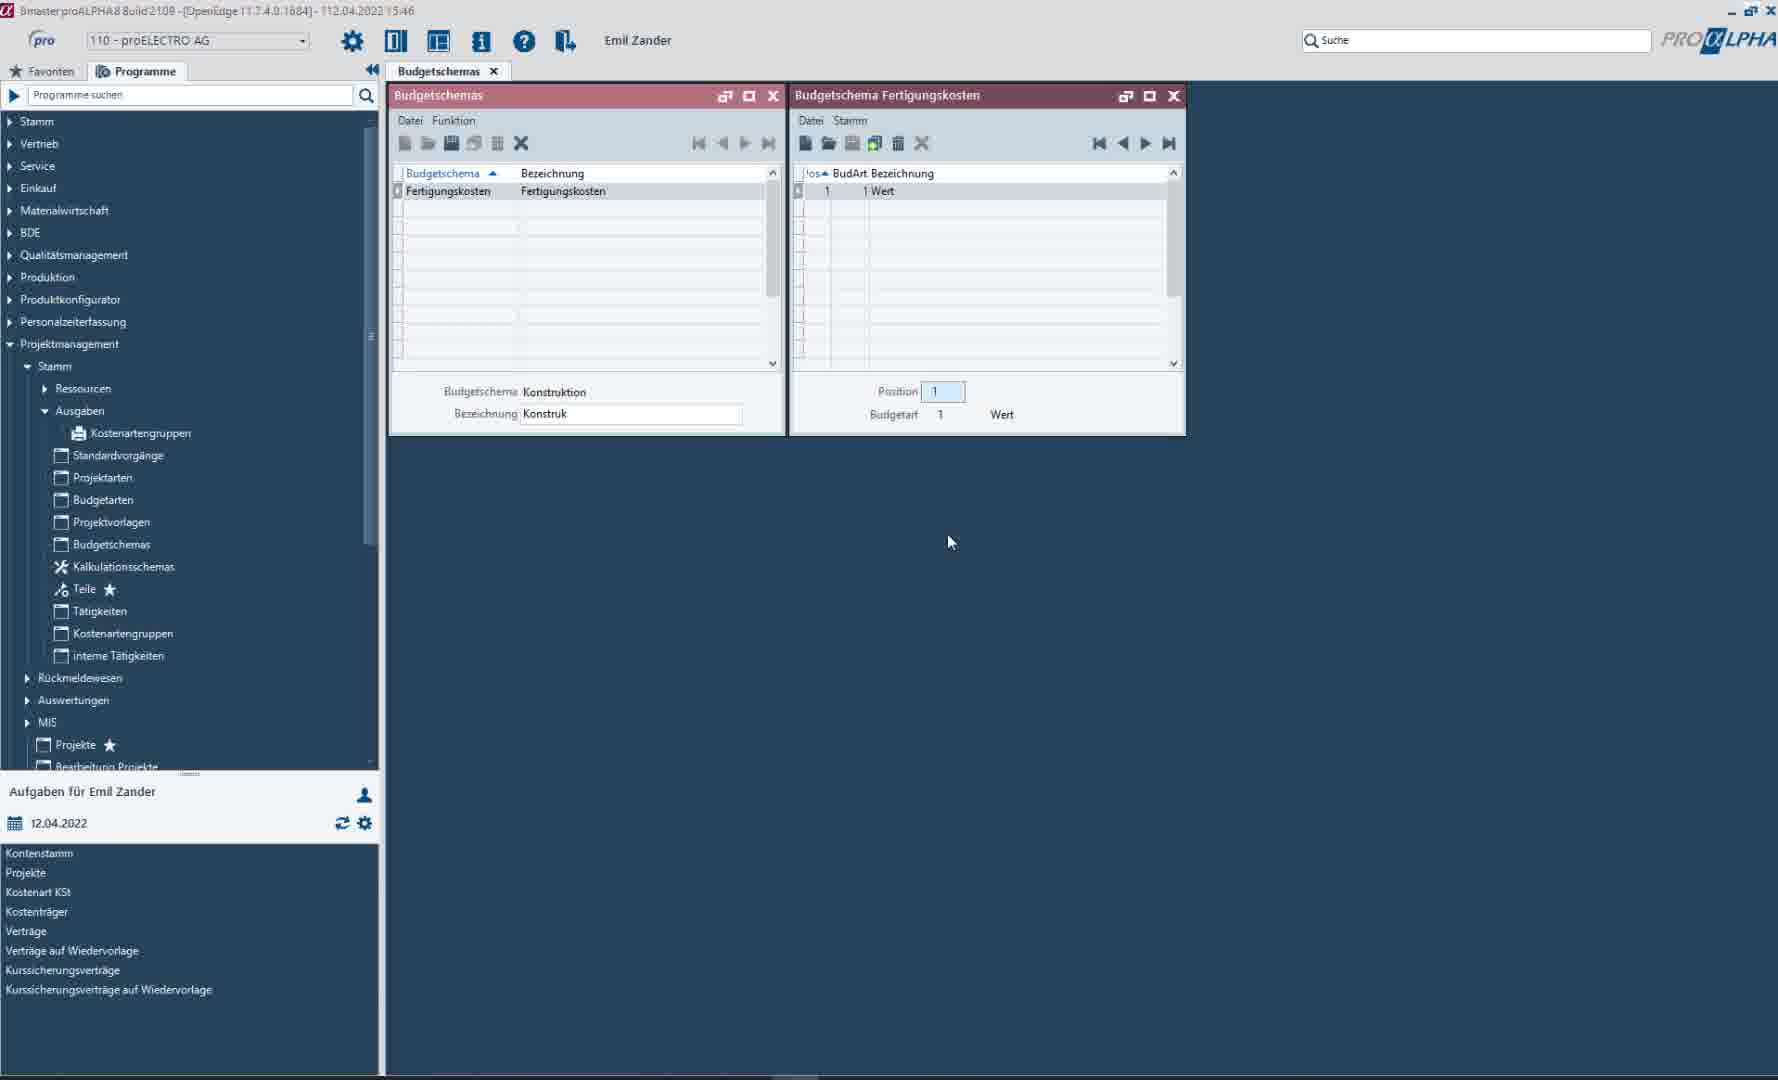1778x1080 pixels.
Task: Click the green copy icon in Fertigungskosten toolbar
Action: pyautogui.click(x=875, y=143)
